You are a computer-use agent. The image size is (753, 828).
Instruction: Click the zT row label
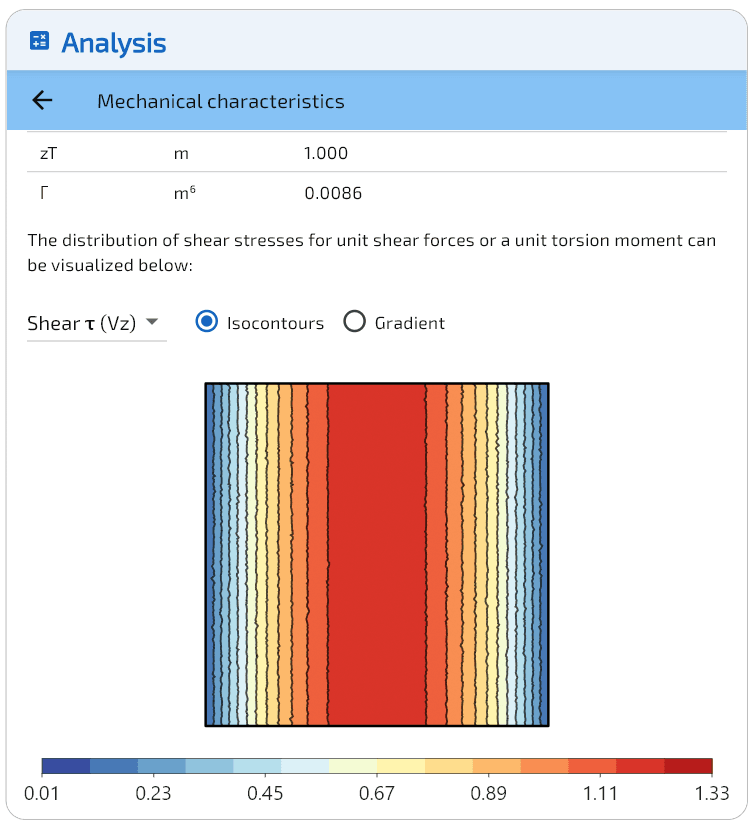tap(50, 153)
